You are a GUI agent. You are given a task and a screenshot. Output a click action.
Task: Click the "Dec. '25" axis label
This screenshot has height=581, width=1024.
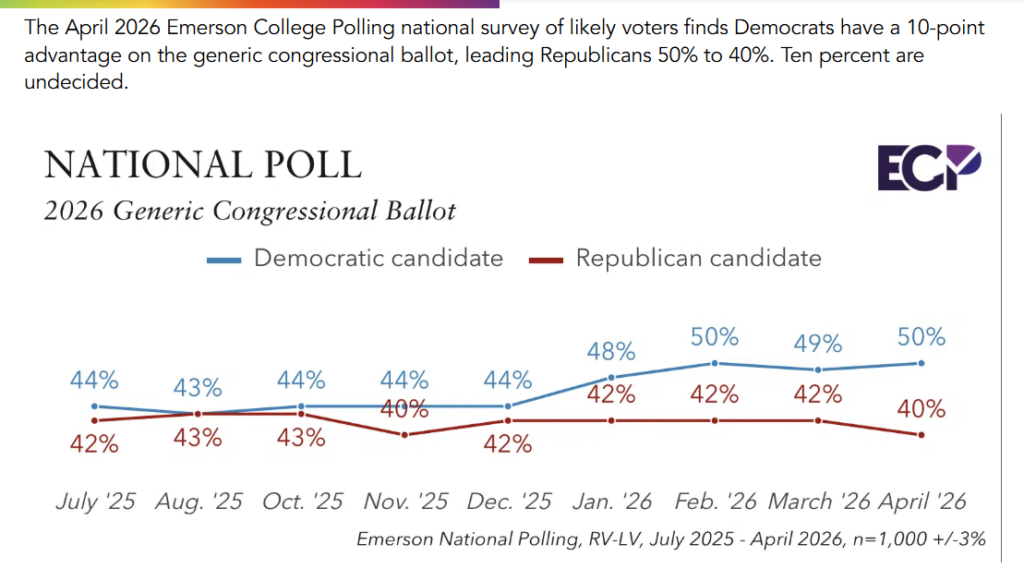tap(507, 501)
